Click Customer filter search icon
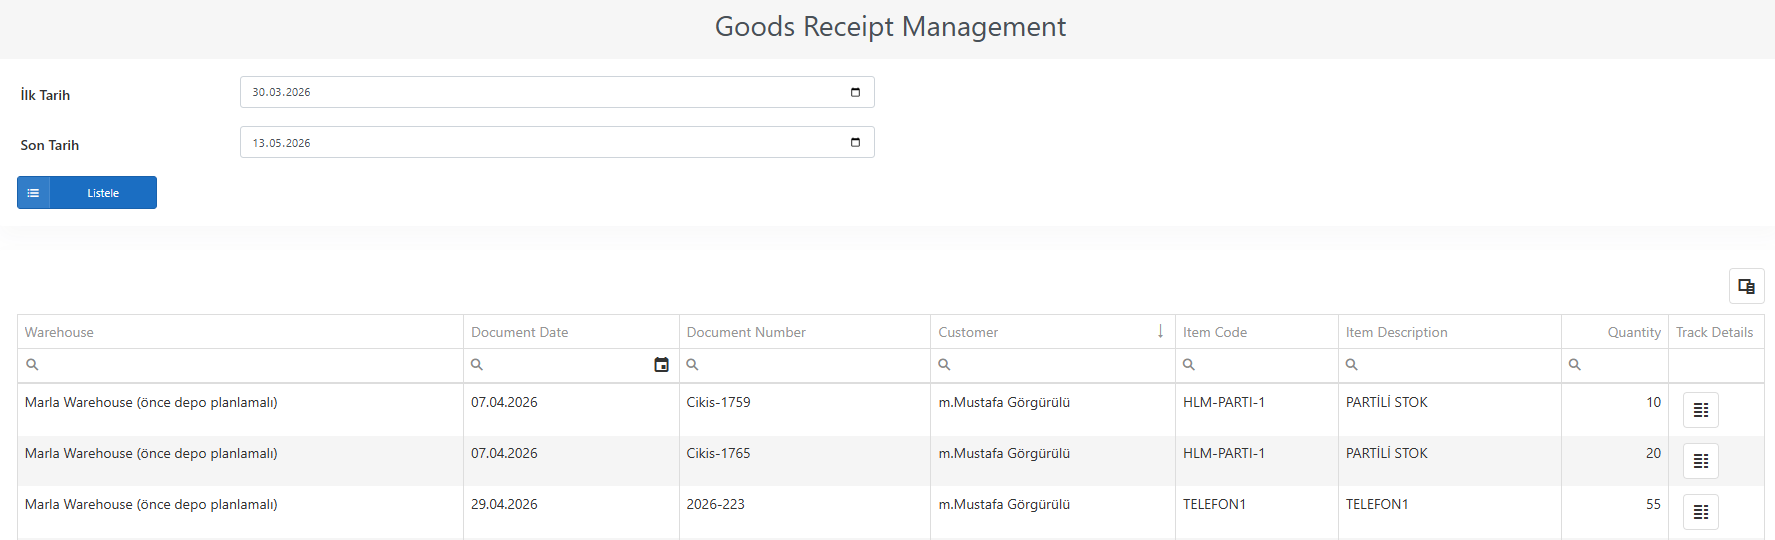 [x=944, y=365]
